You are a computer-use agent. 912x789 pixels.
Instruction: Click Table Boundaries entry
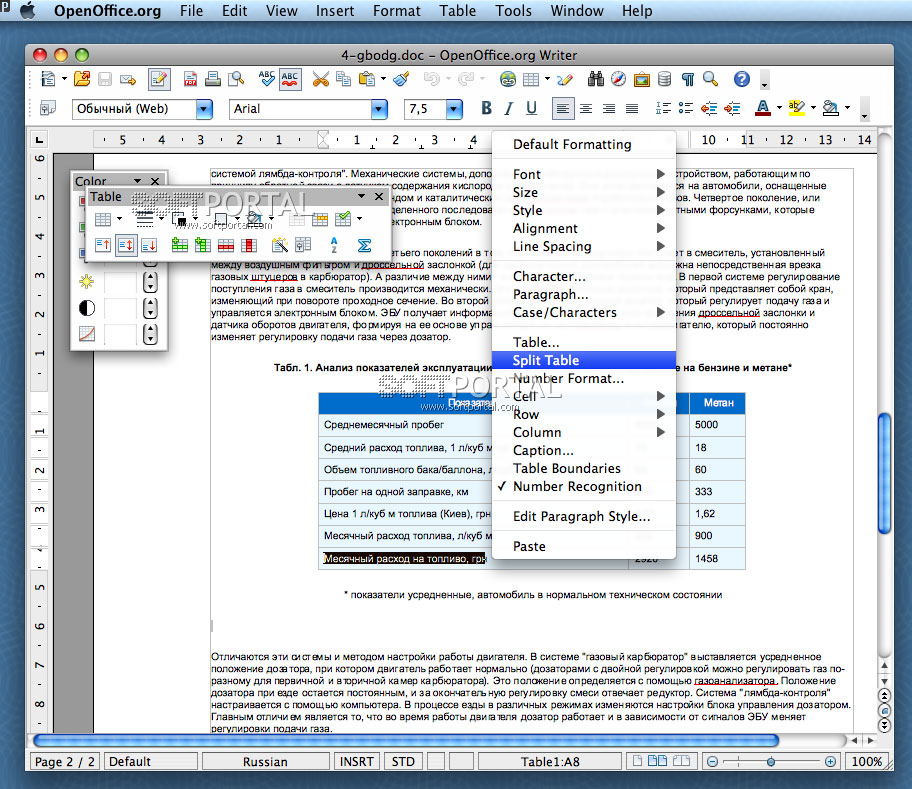(x=583, y=469)
